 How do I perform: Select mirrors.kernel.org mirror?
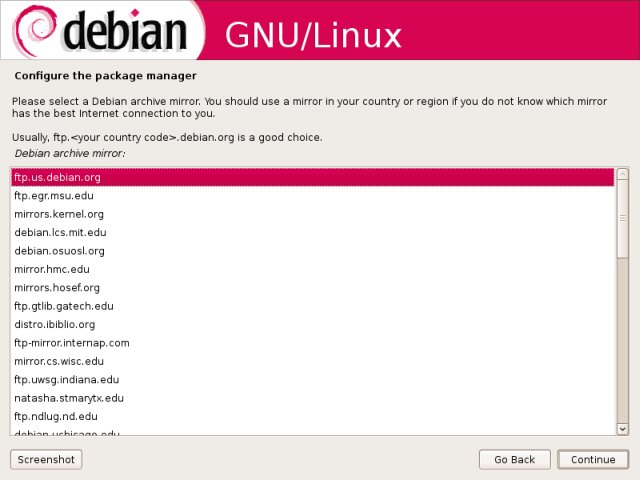[59, 214]
